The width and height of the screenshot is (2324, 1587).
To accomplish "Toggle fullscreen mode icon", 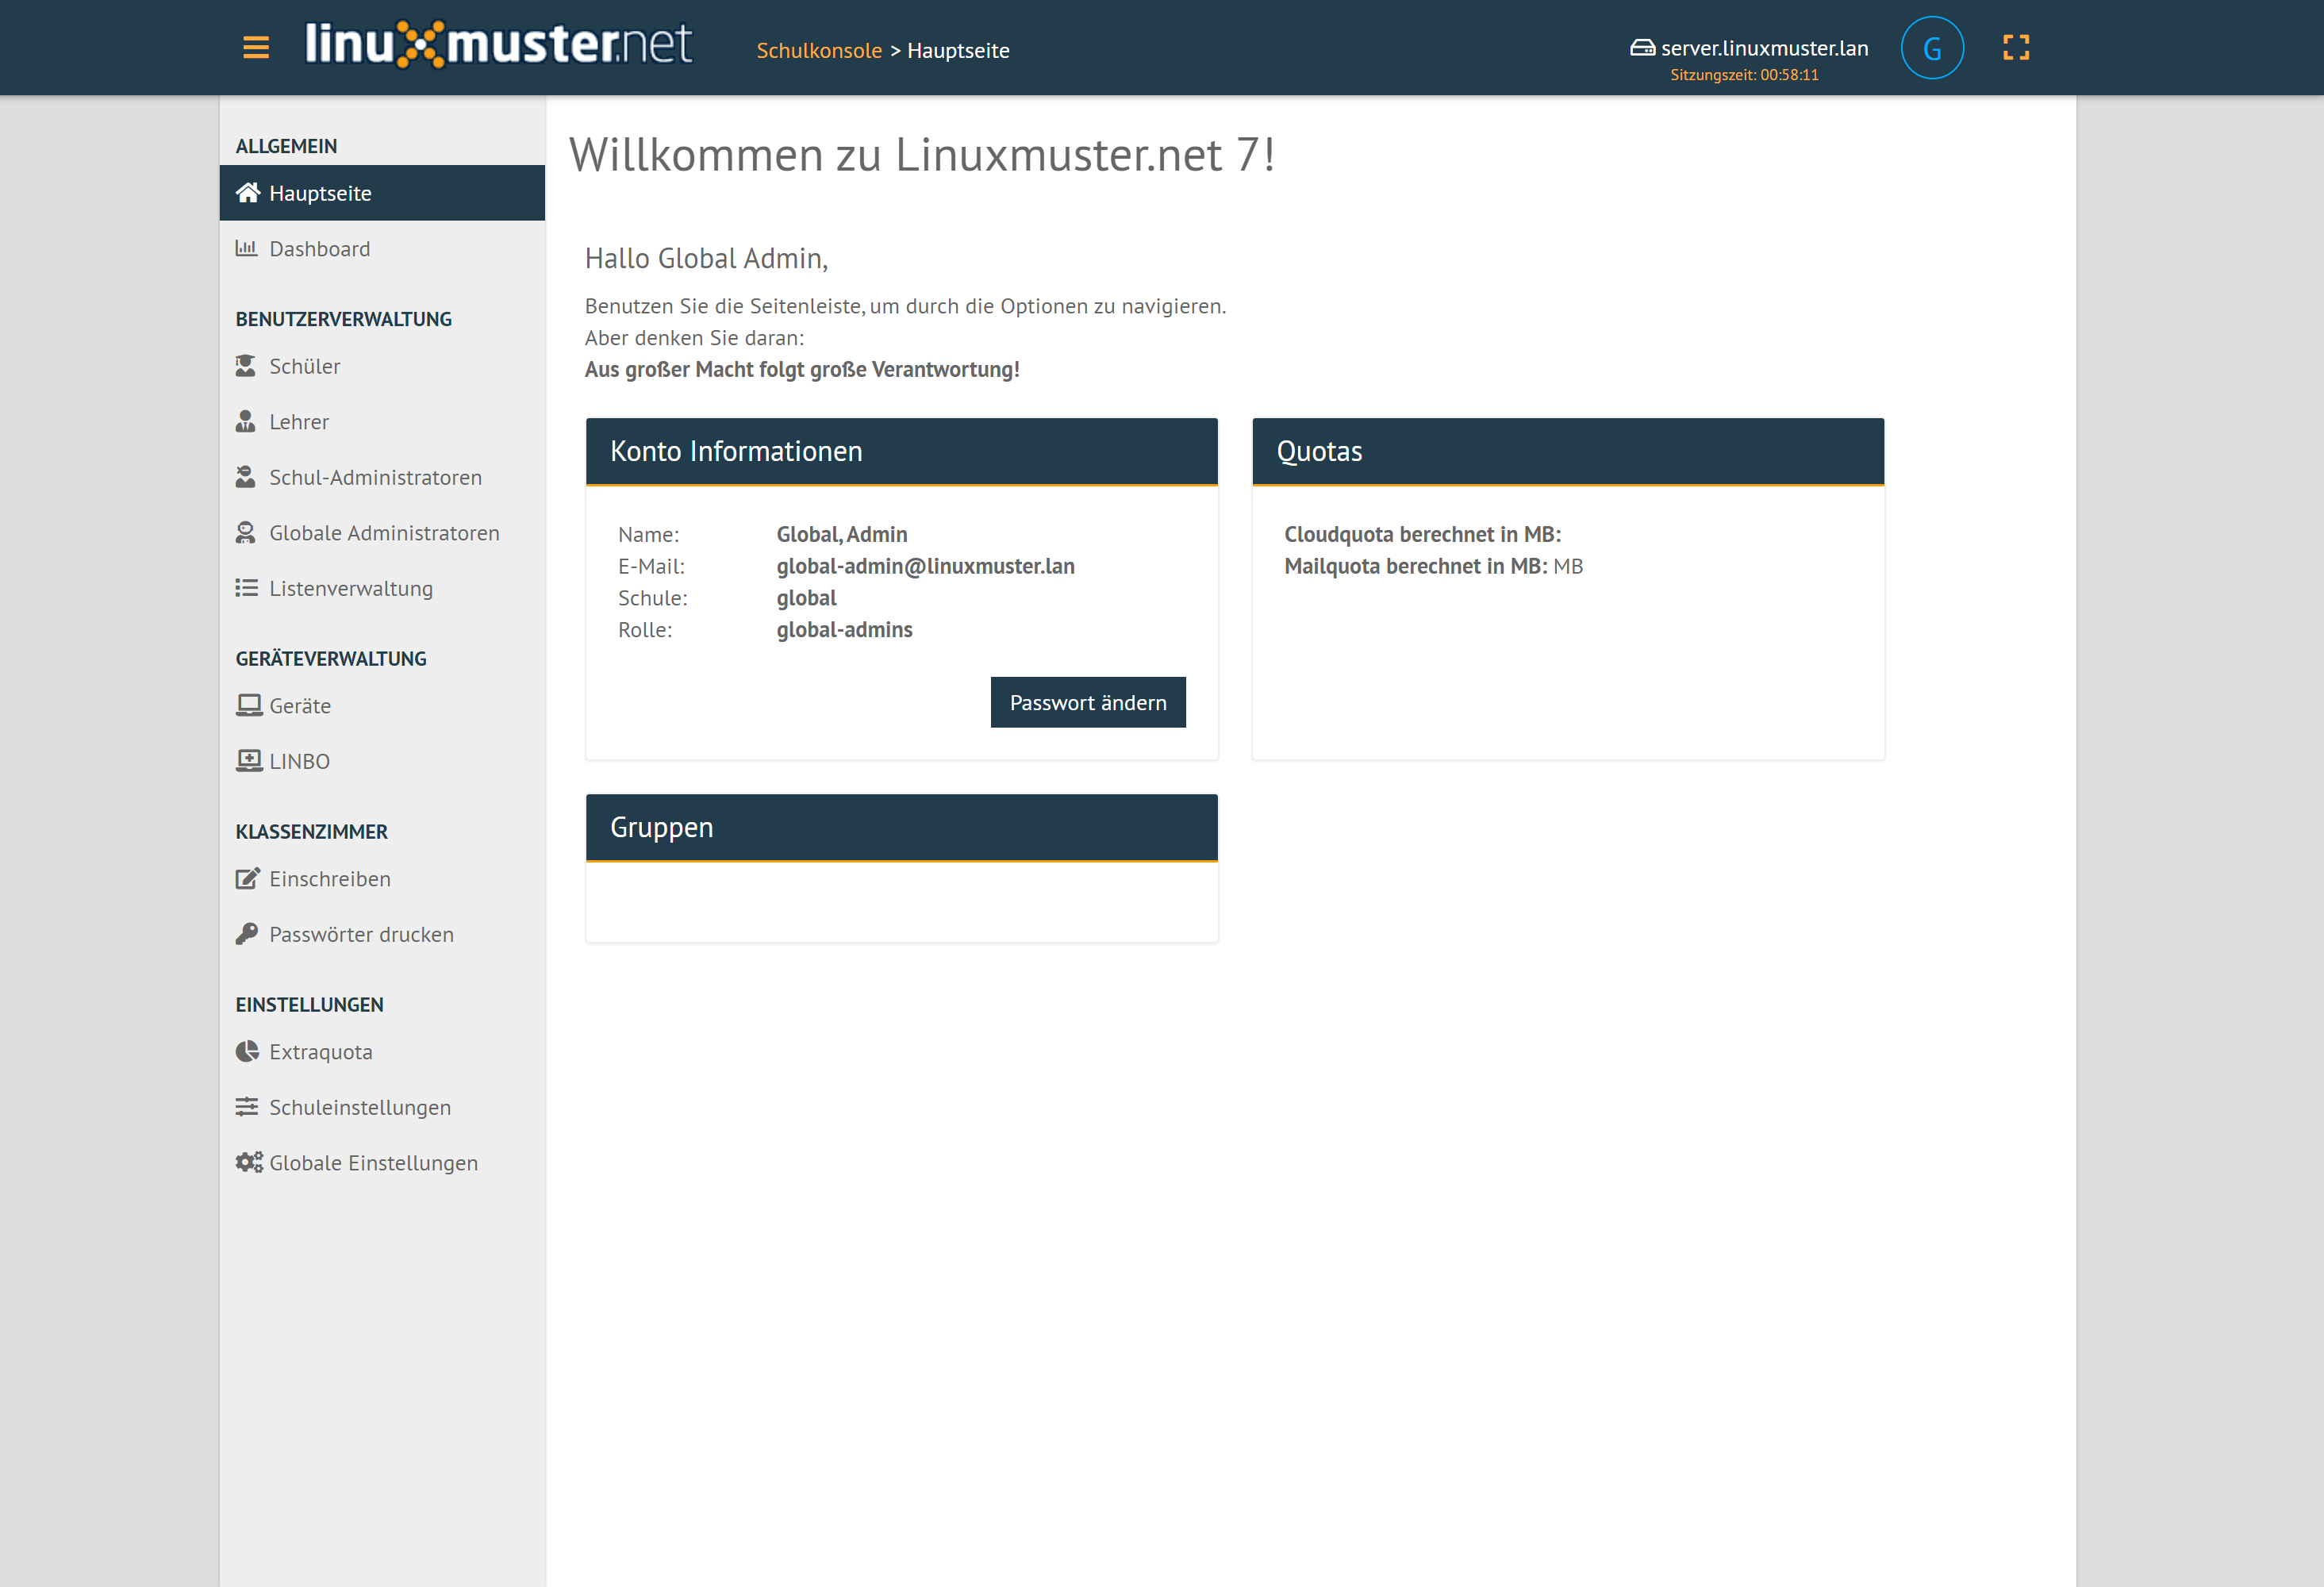I will click(x=2015, y=47).
